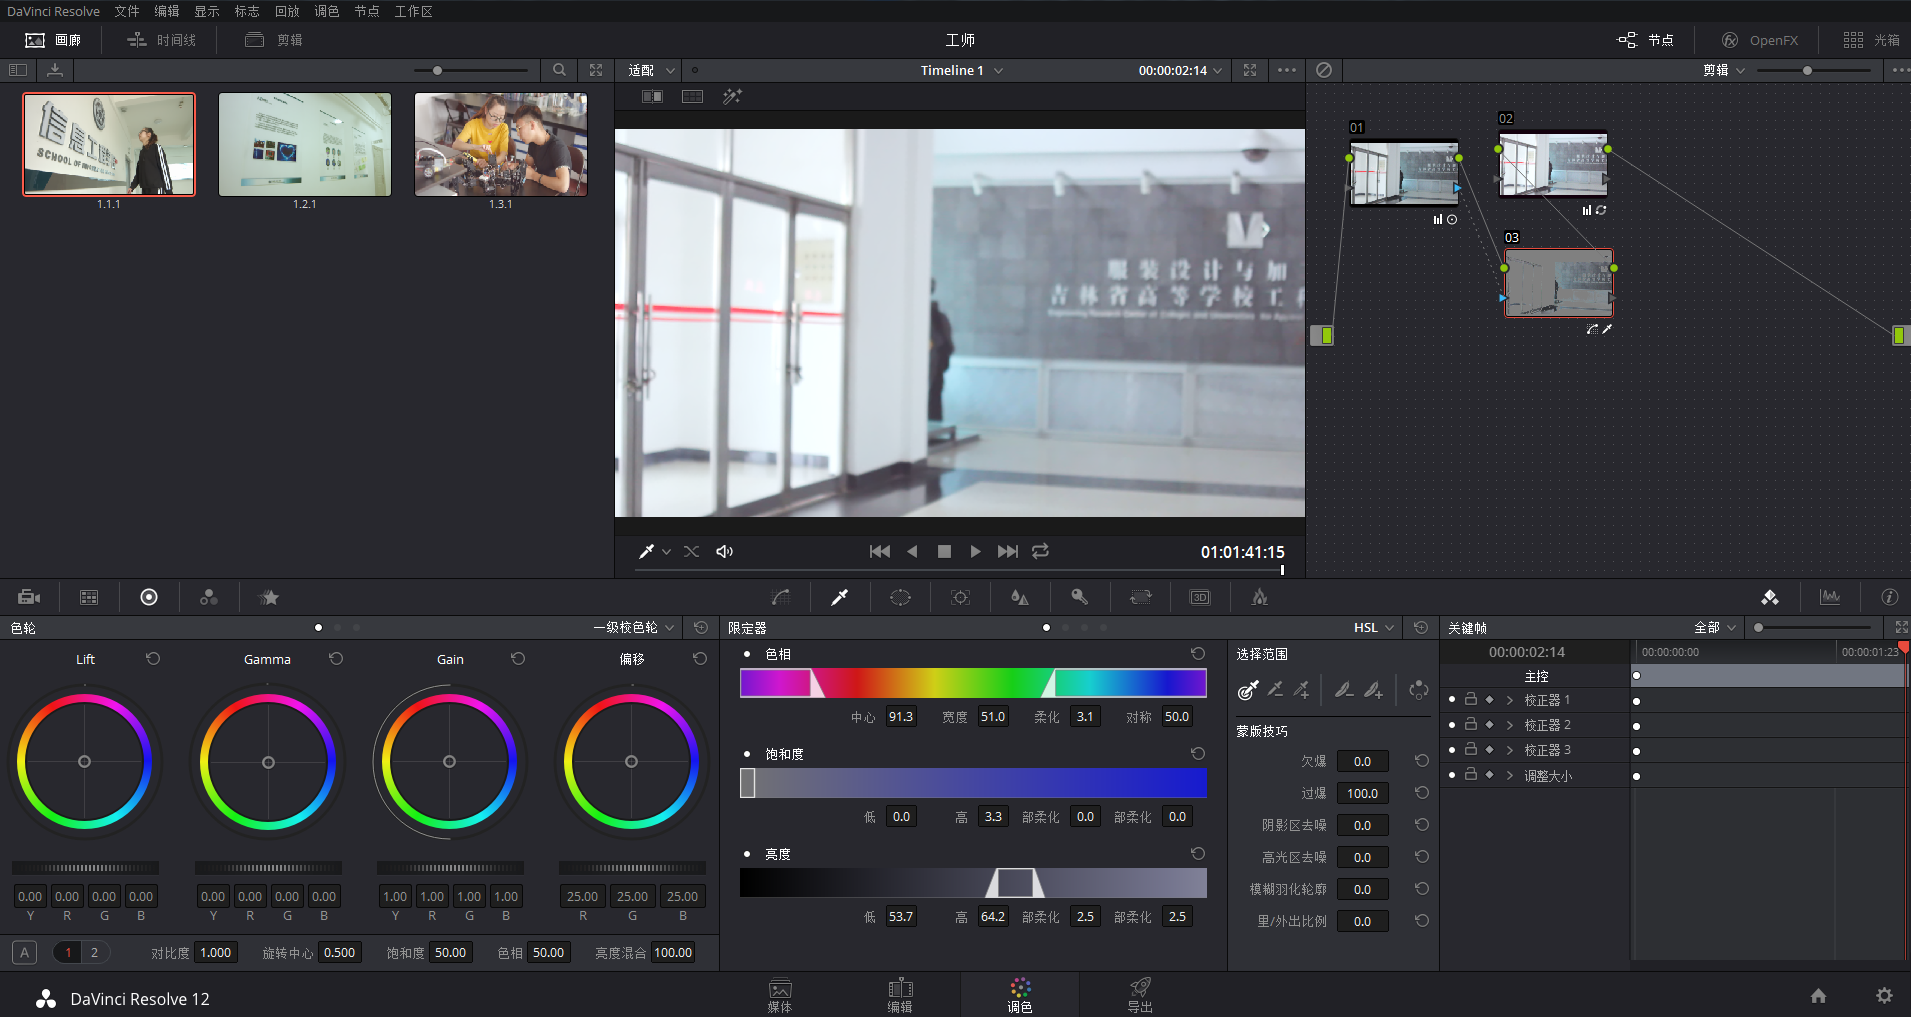The width and height of the screenshot is (1911, 1017).
Task: Toggle the Timeline panel button
Action: pos(162,40)
